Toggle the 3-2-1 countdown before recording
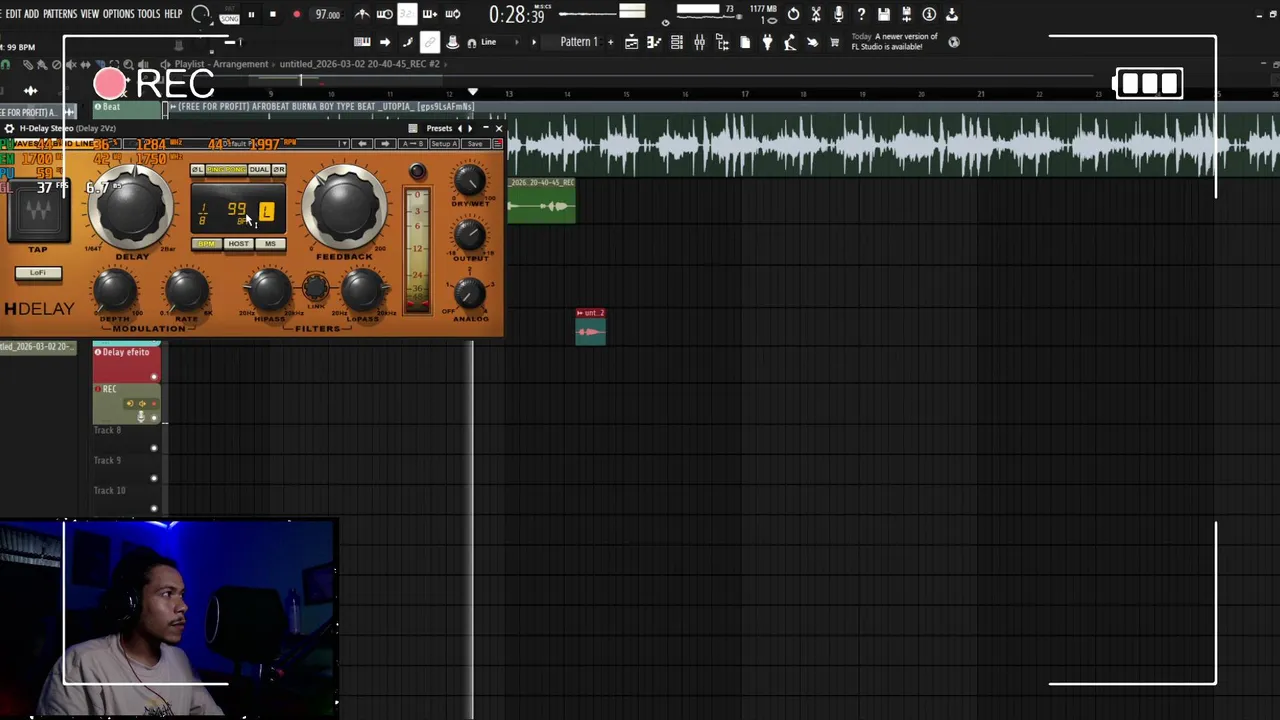The width and height of the screenshot is (1280, 720). [407, 14]
